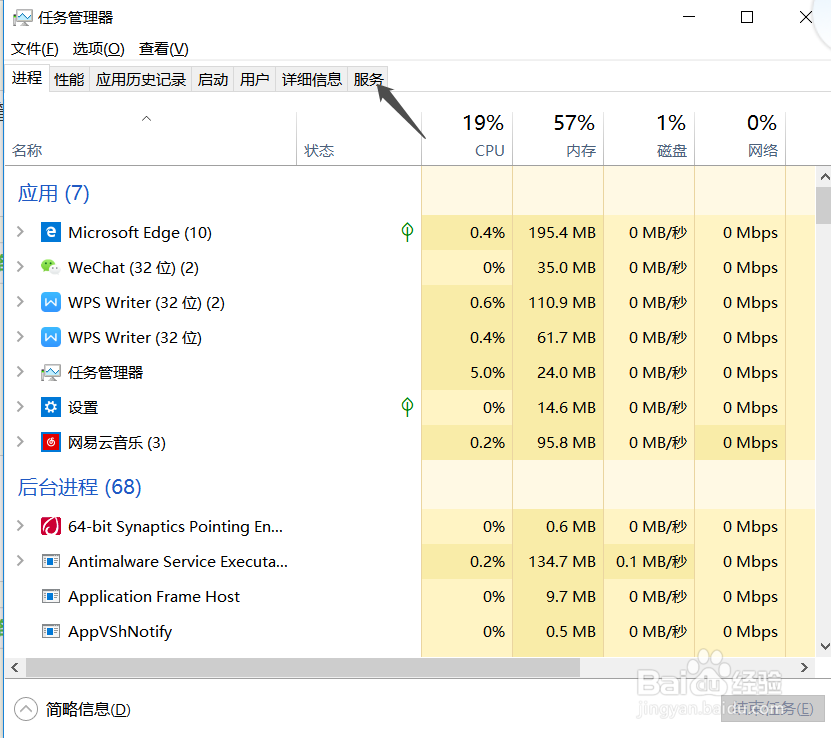Viewport: 831px width, 738px height.
Task: Open the 查看(V) menu
Action: [163, 49]
